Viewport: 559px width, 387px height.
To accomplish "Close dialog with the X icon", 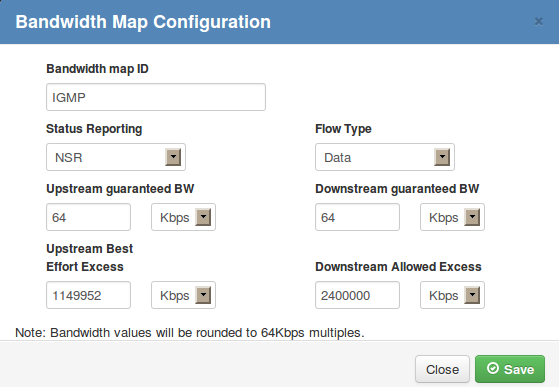I will (539, 22).
